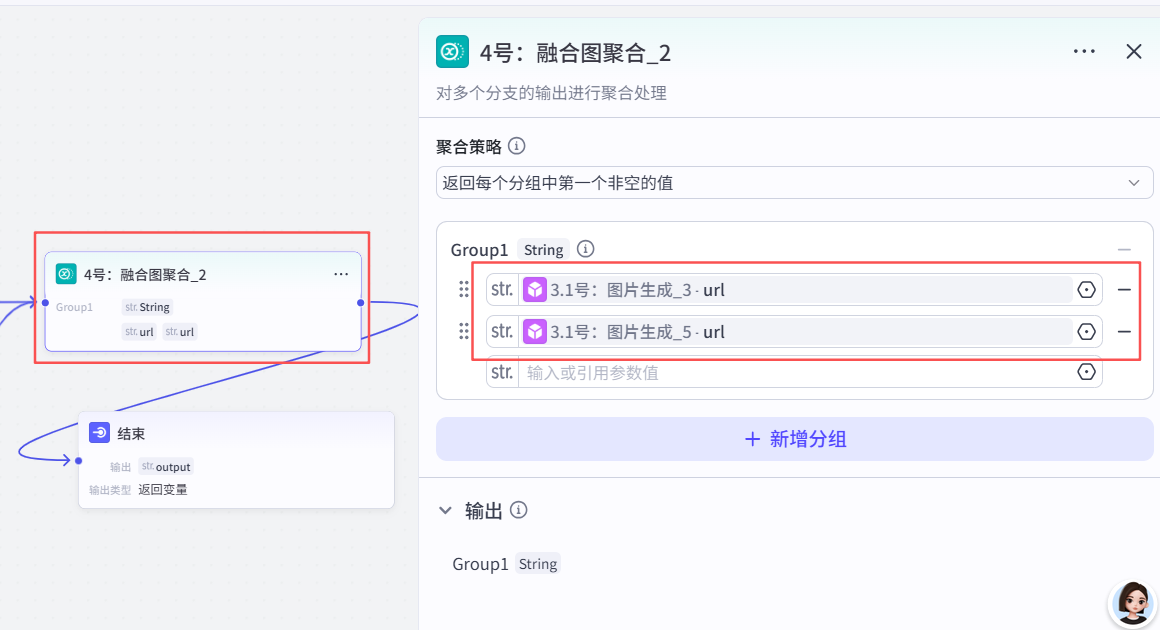Click info icon next to 输出
This screenshot has width=1160, height=630.
(x=519, y=509)
